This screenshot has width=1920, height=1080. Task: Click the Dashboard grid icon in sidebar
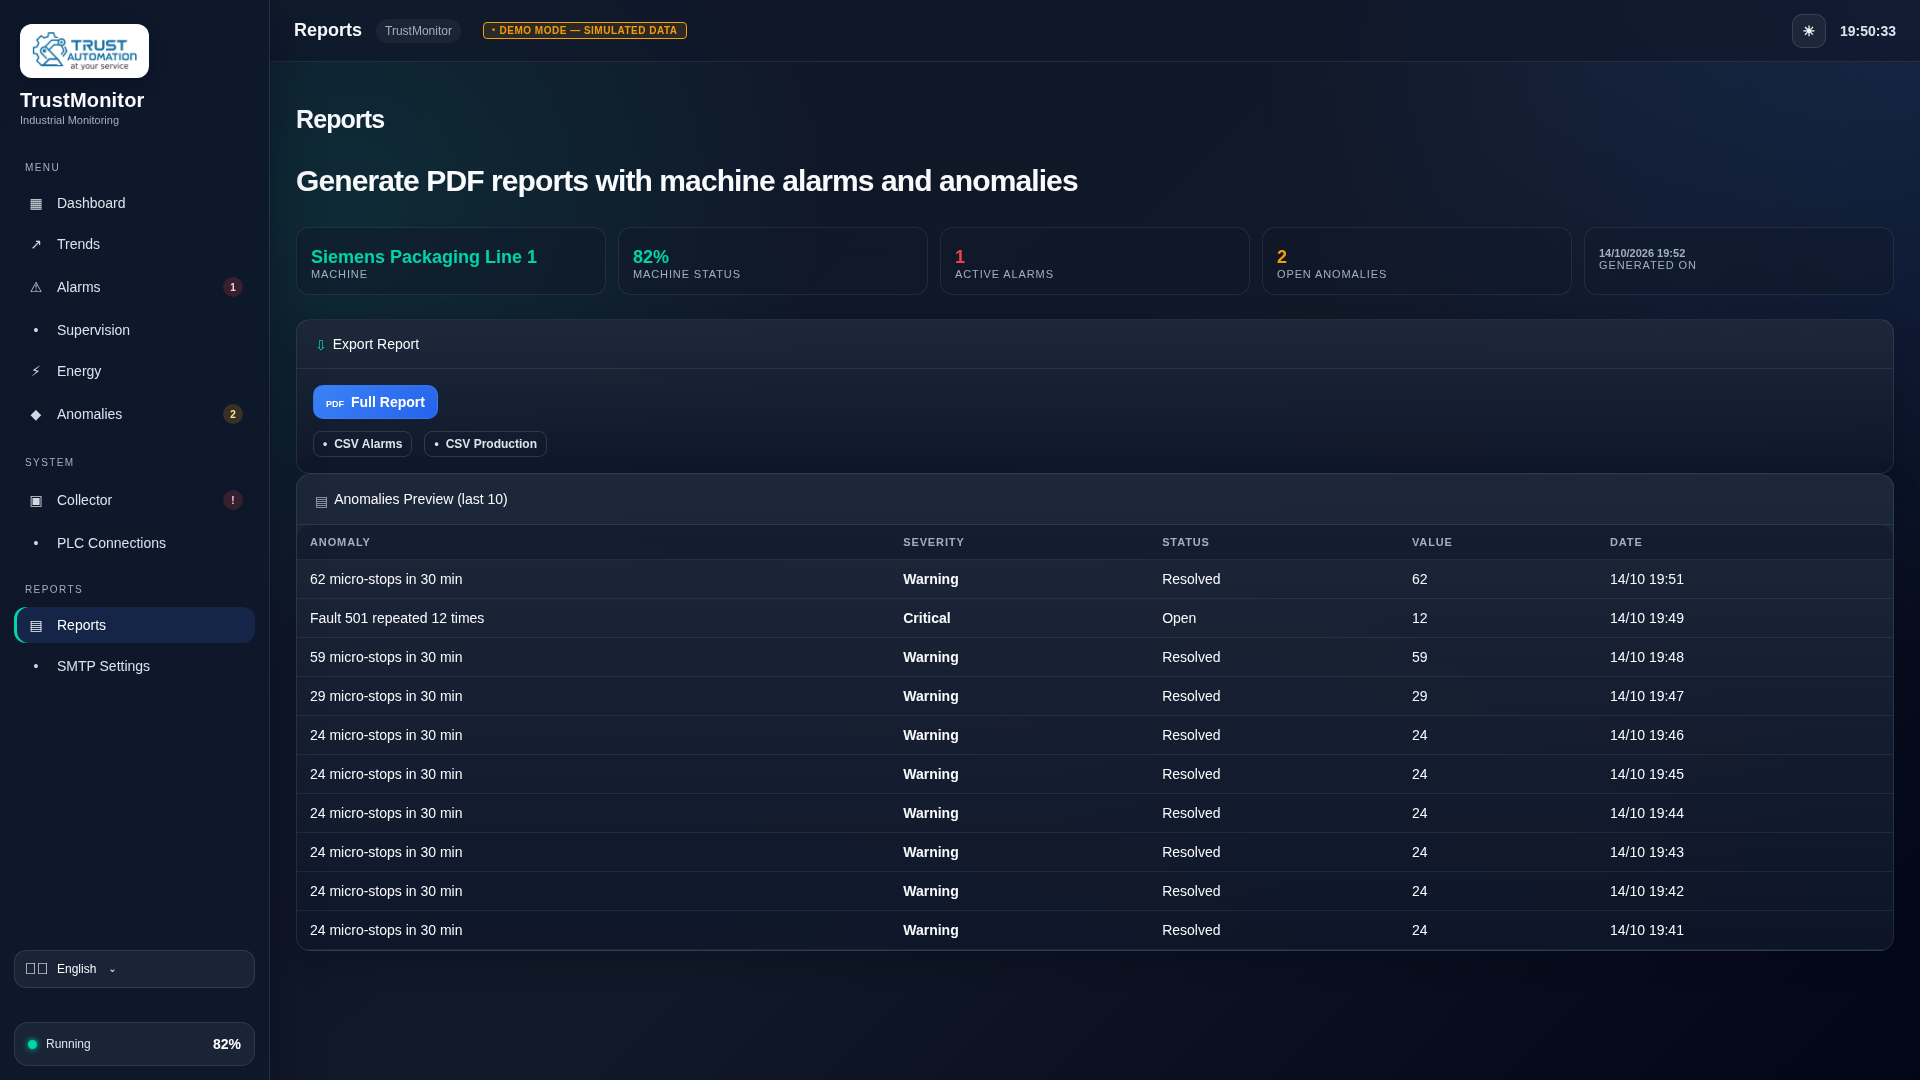pyautogui.click(x=36, y=204)
